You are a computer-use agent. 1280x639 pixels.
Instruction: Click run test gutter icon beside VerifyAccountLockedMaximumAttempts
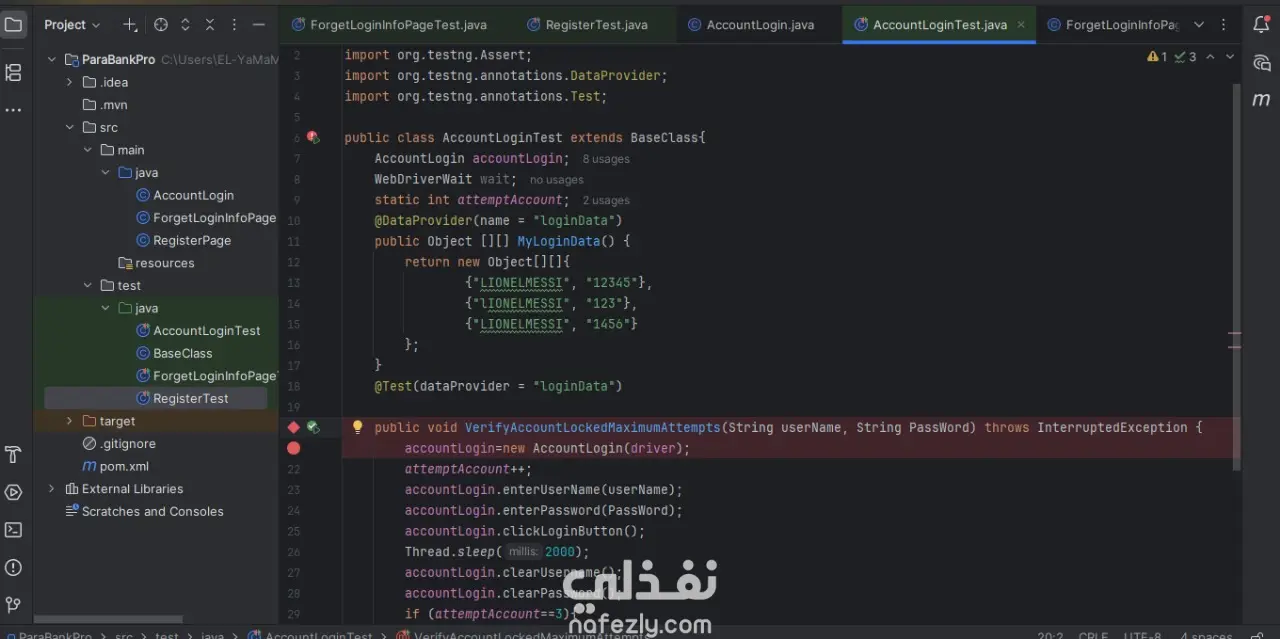[x=313, y=427]
